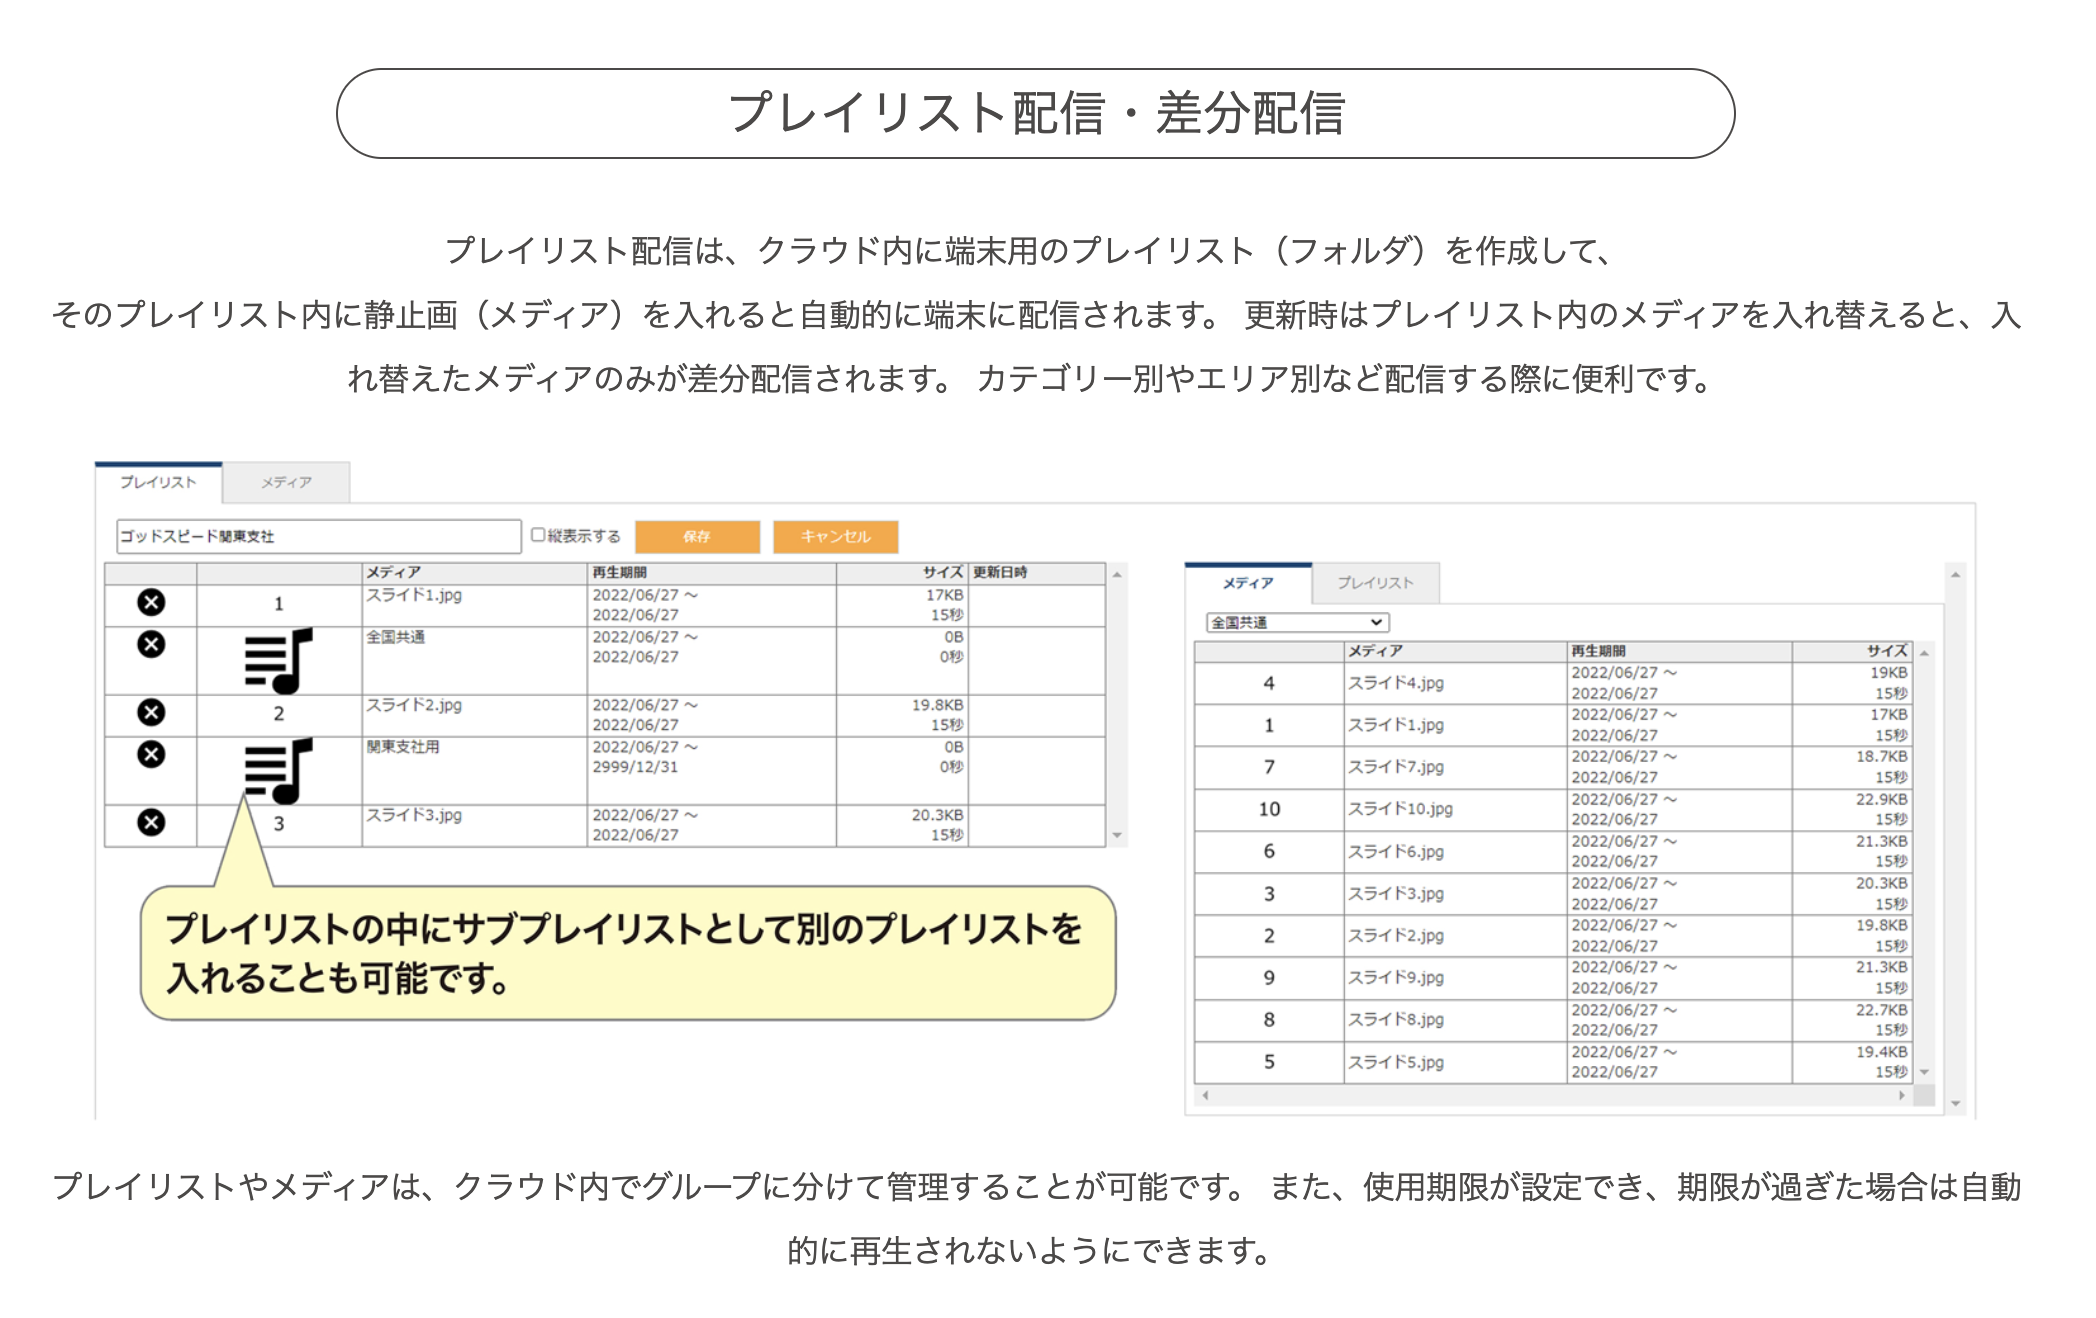The width and height of the screenshot is (2096, 1318).
Task: Click playlist name field ゴッドスピード関東支社
Action: point(318,536)
